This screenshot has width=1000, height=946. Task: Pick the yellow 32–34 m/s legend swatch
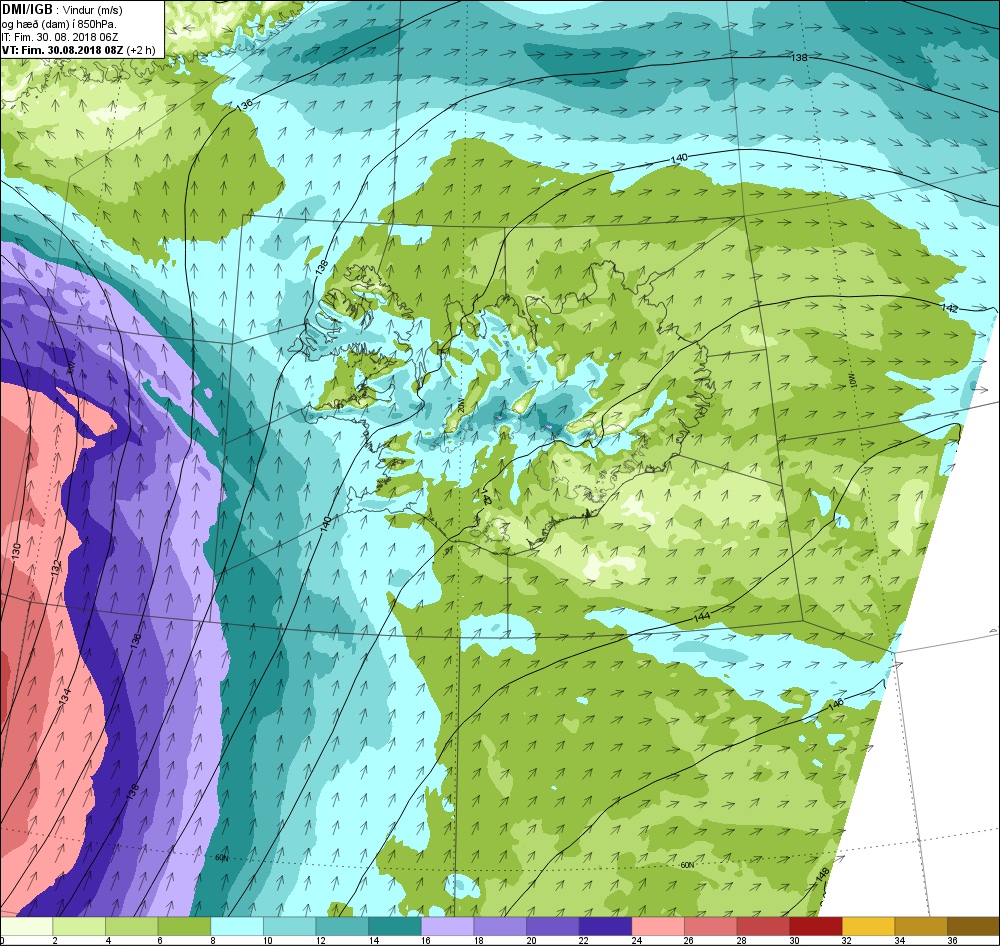(x=869, y=926)
